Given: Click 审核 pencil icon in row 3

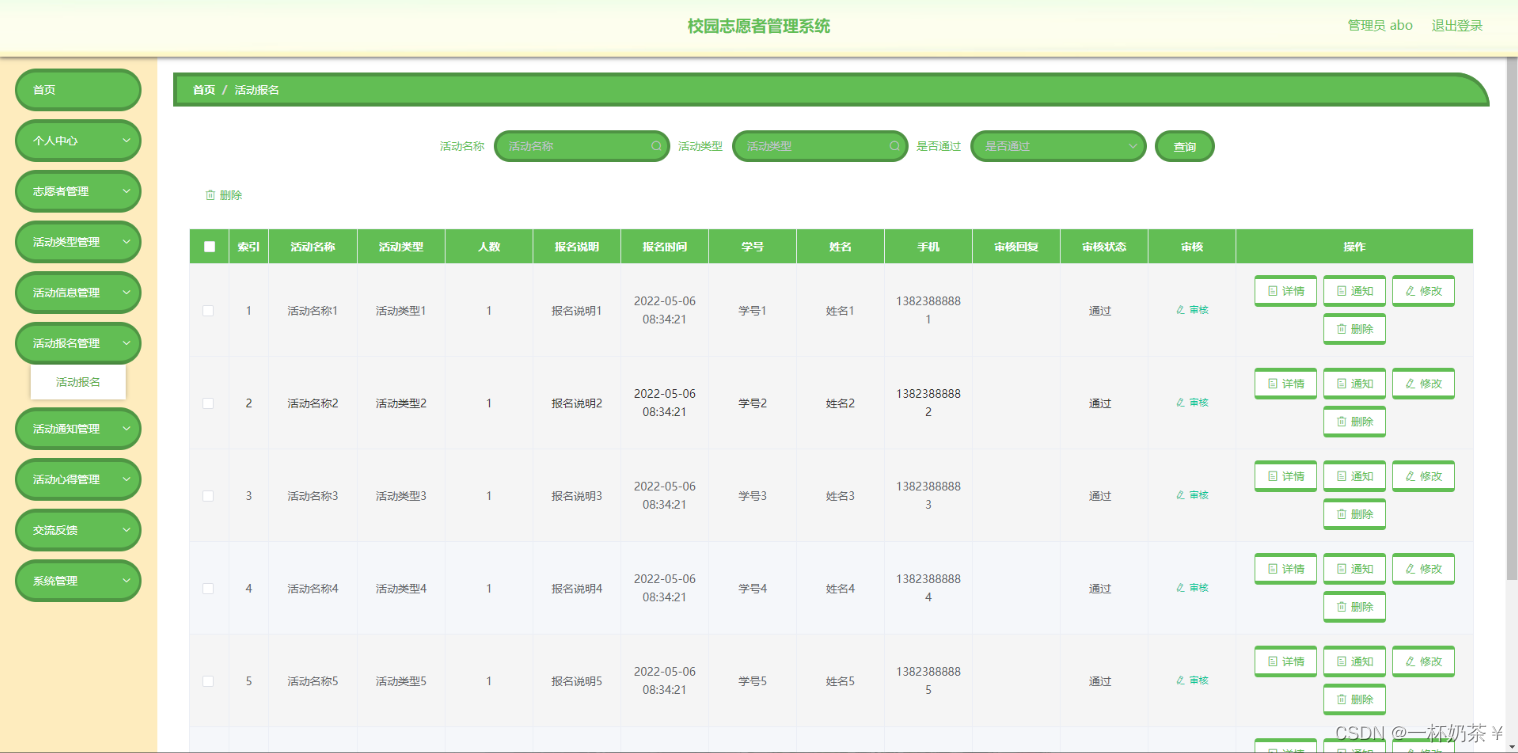Looking at the screenshot, I should point(1181,495).
